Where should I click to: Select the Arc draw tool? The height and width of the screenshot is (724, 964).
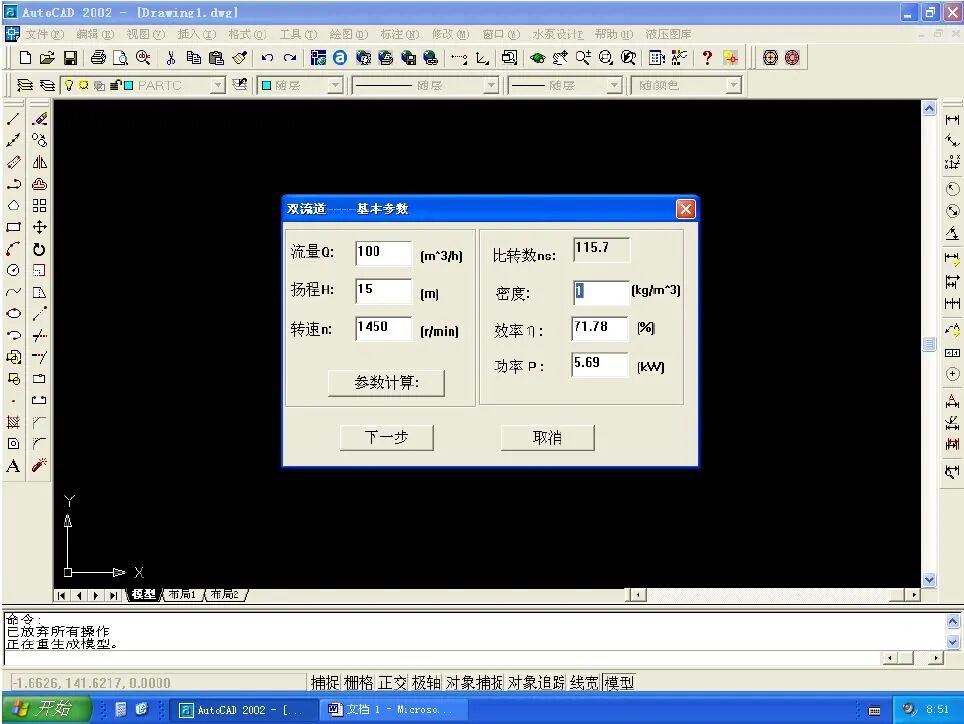tap(13, 249)
